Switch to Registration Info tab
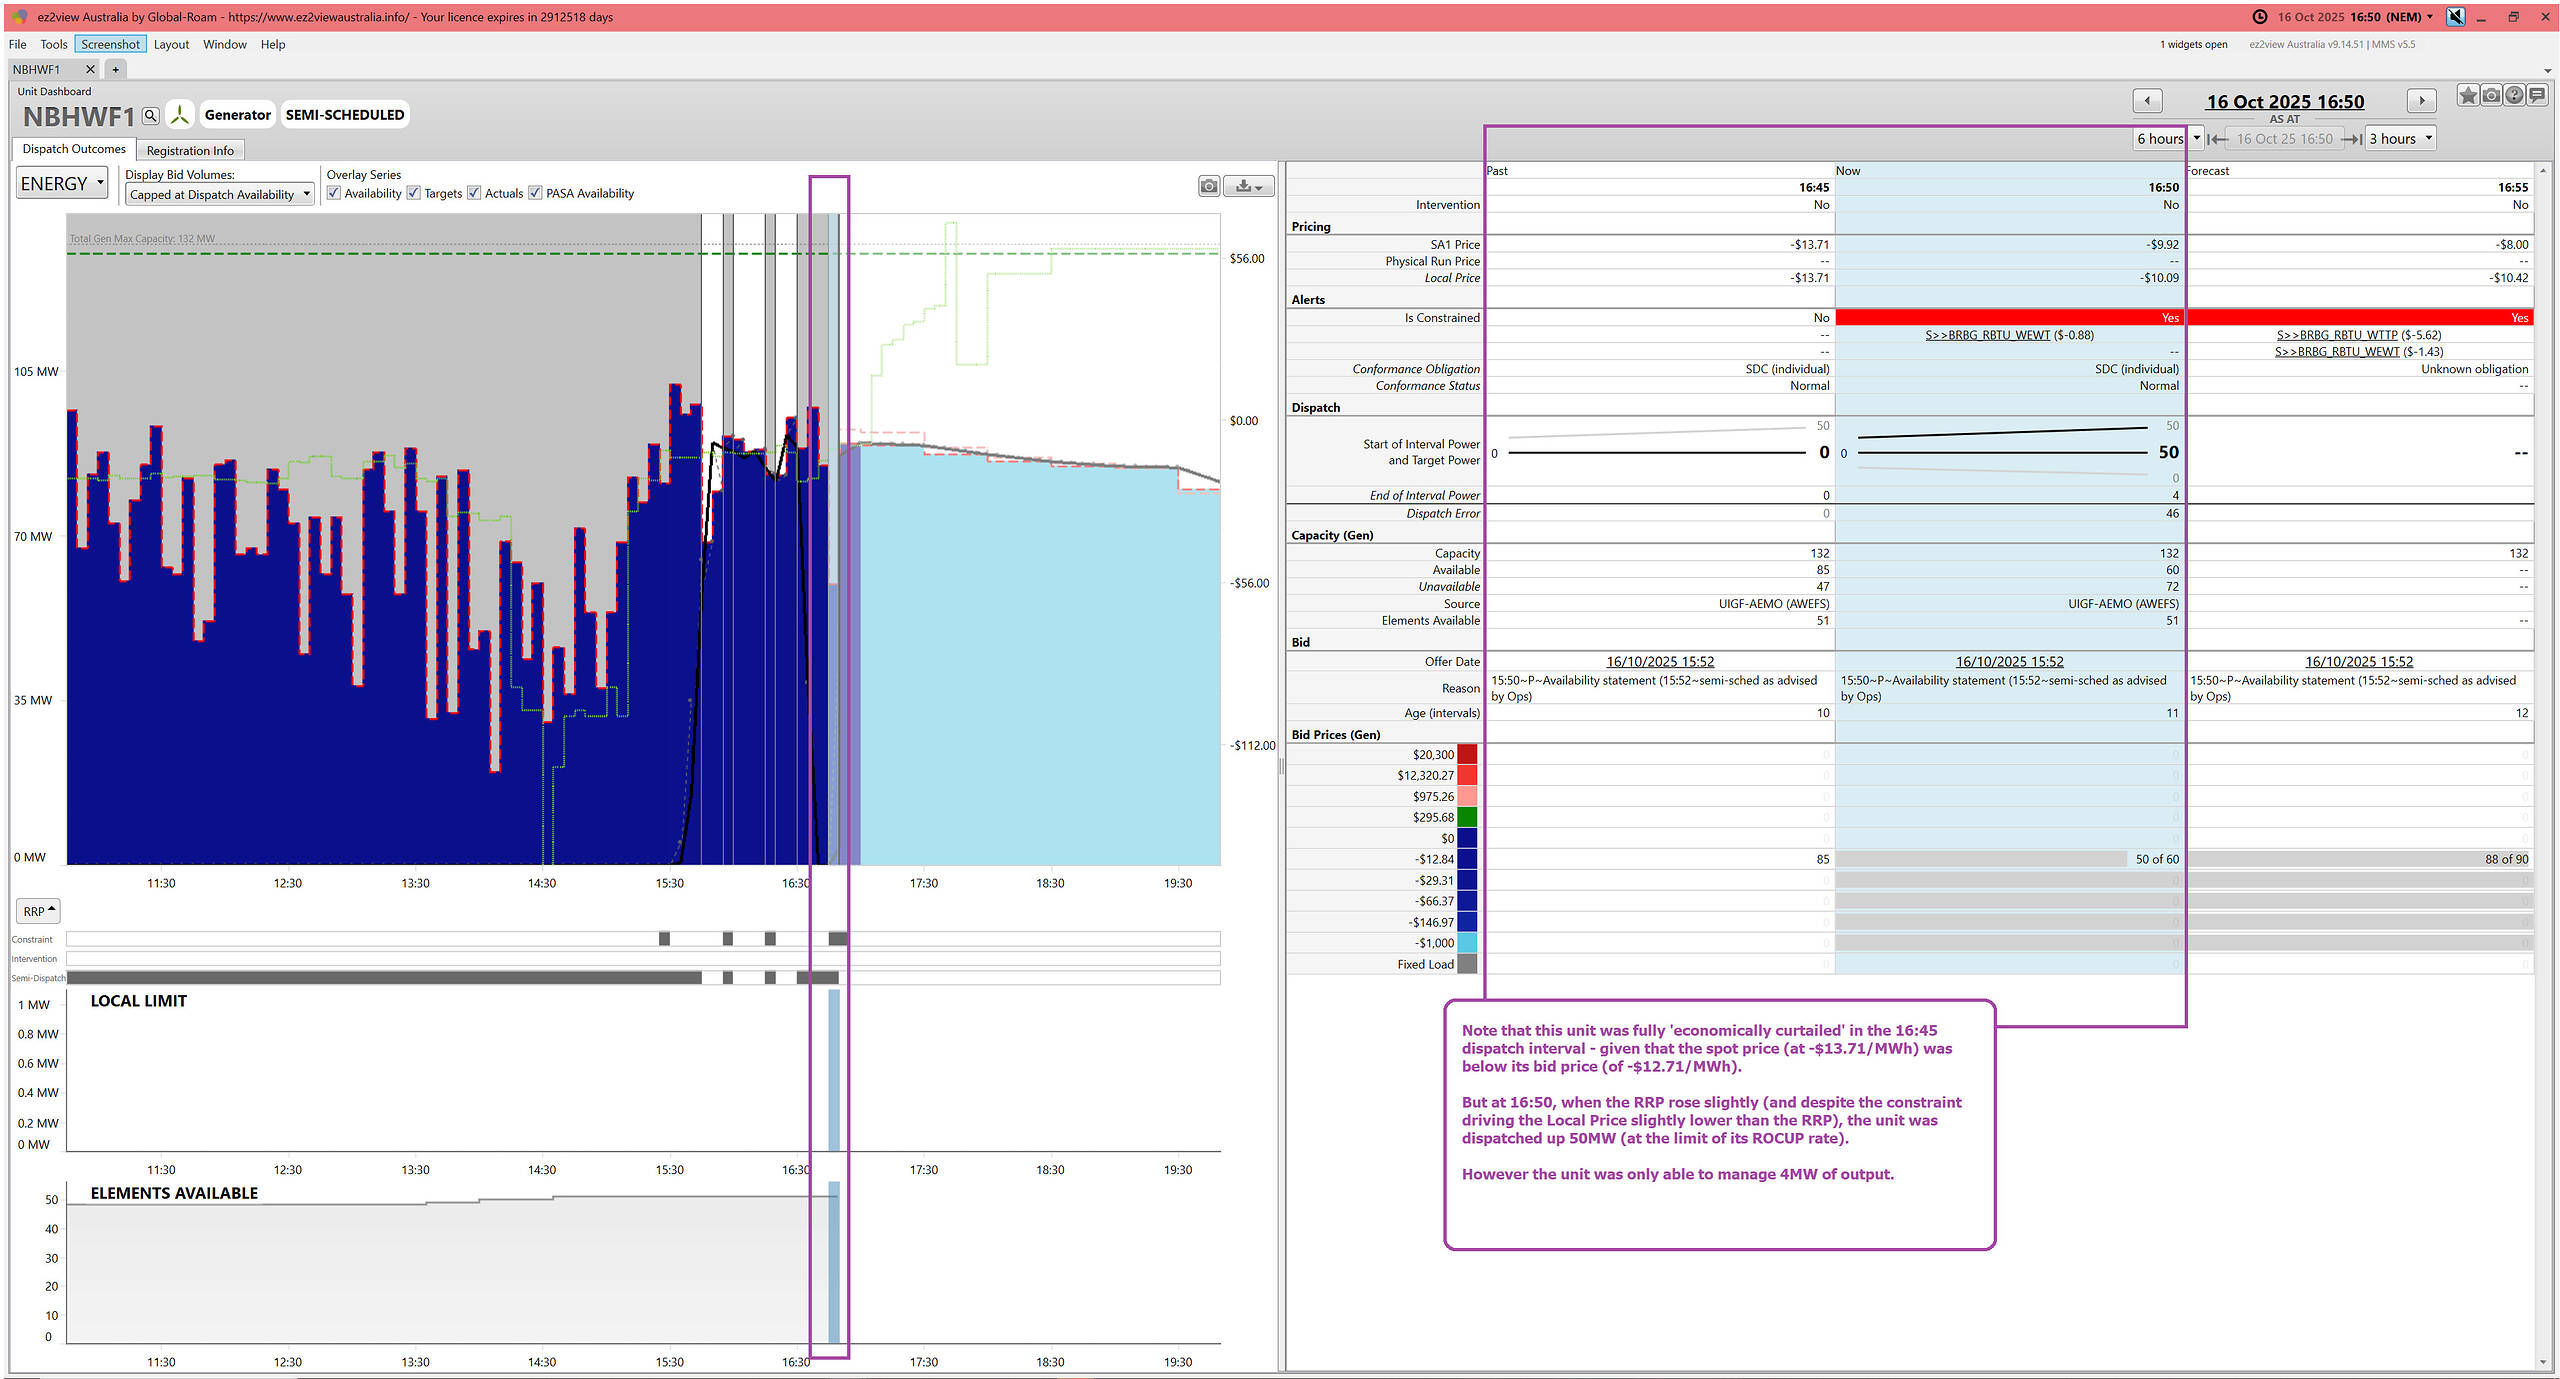This screenshot has width=2560, height=1379. click(190, 151)
